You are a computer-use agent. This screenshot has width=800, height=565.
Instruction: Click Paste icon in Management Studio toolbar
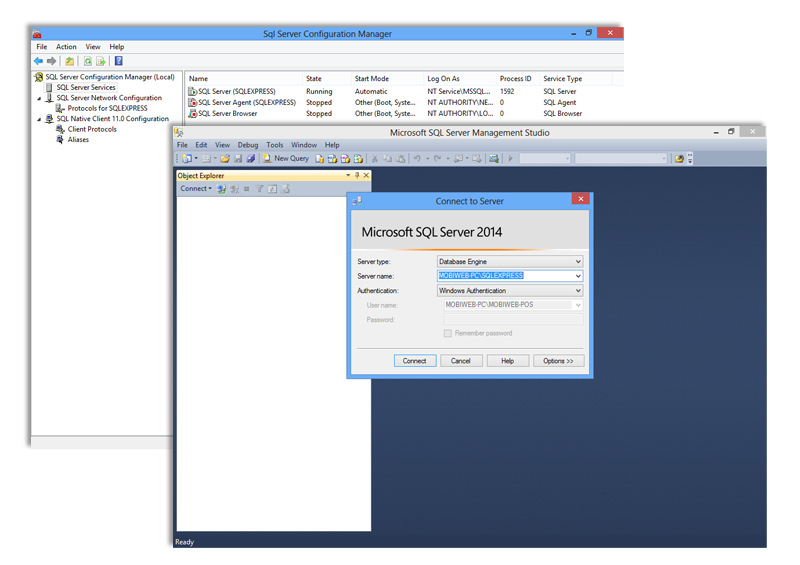tap(401, 159)
